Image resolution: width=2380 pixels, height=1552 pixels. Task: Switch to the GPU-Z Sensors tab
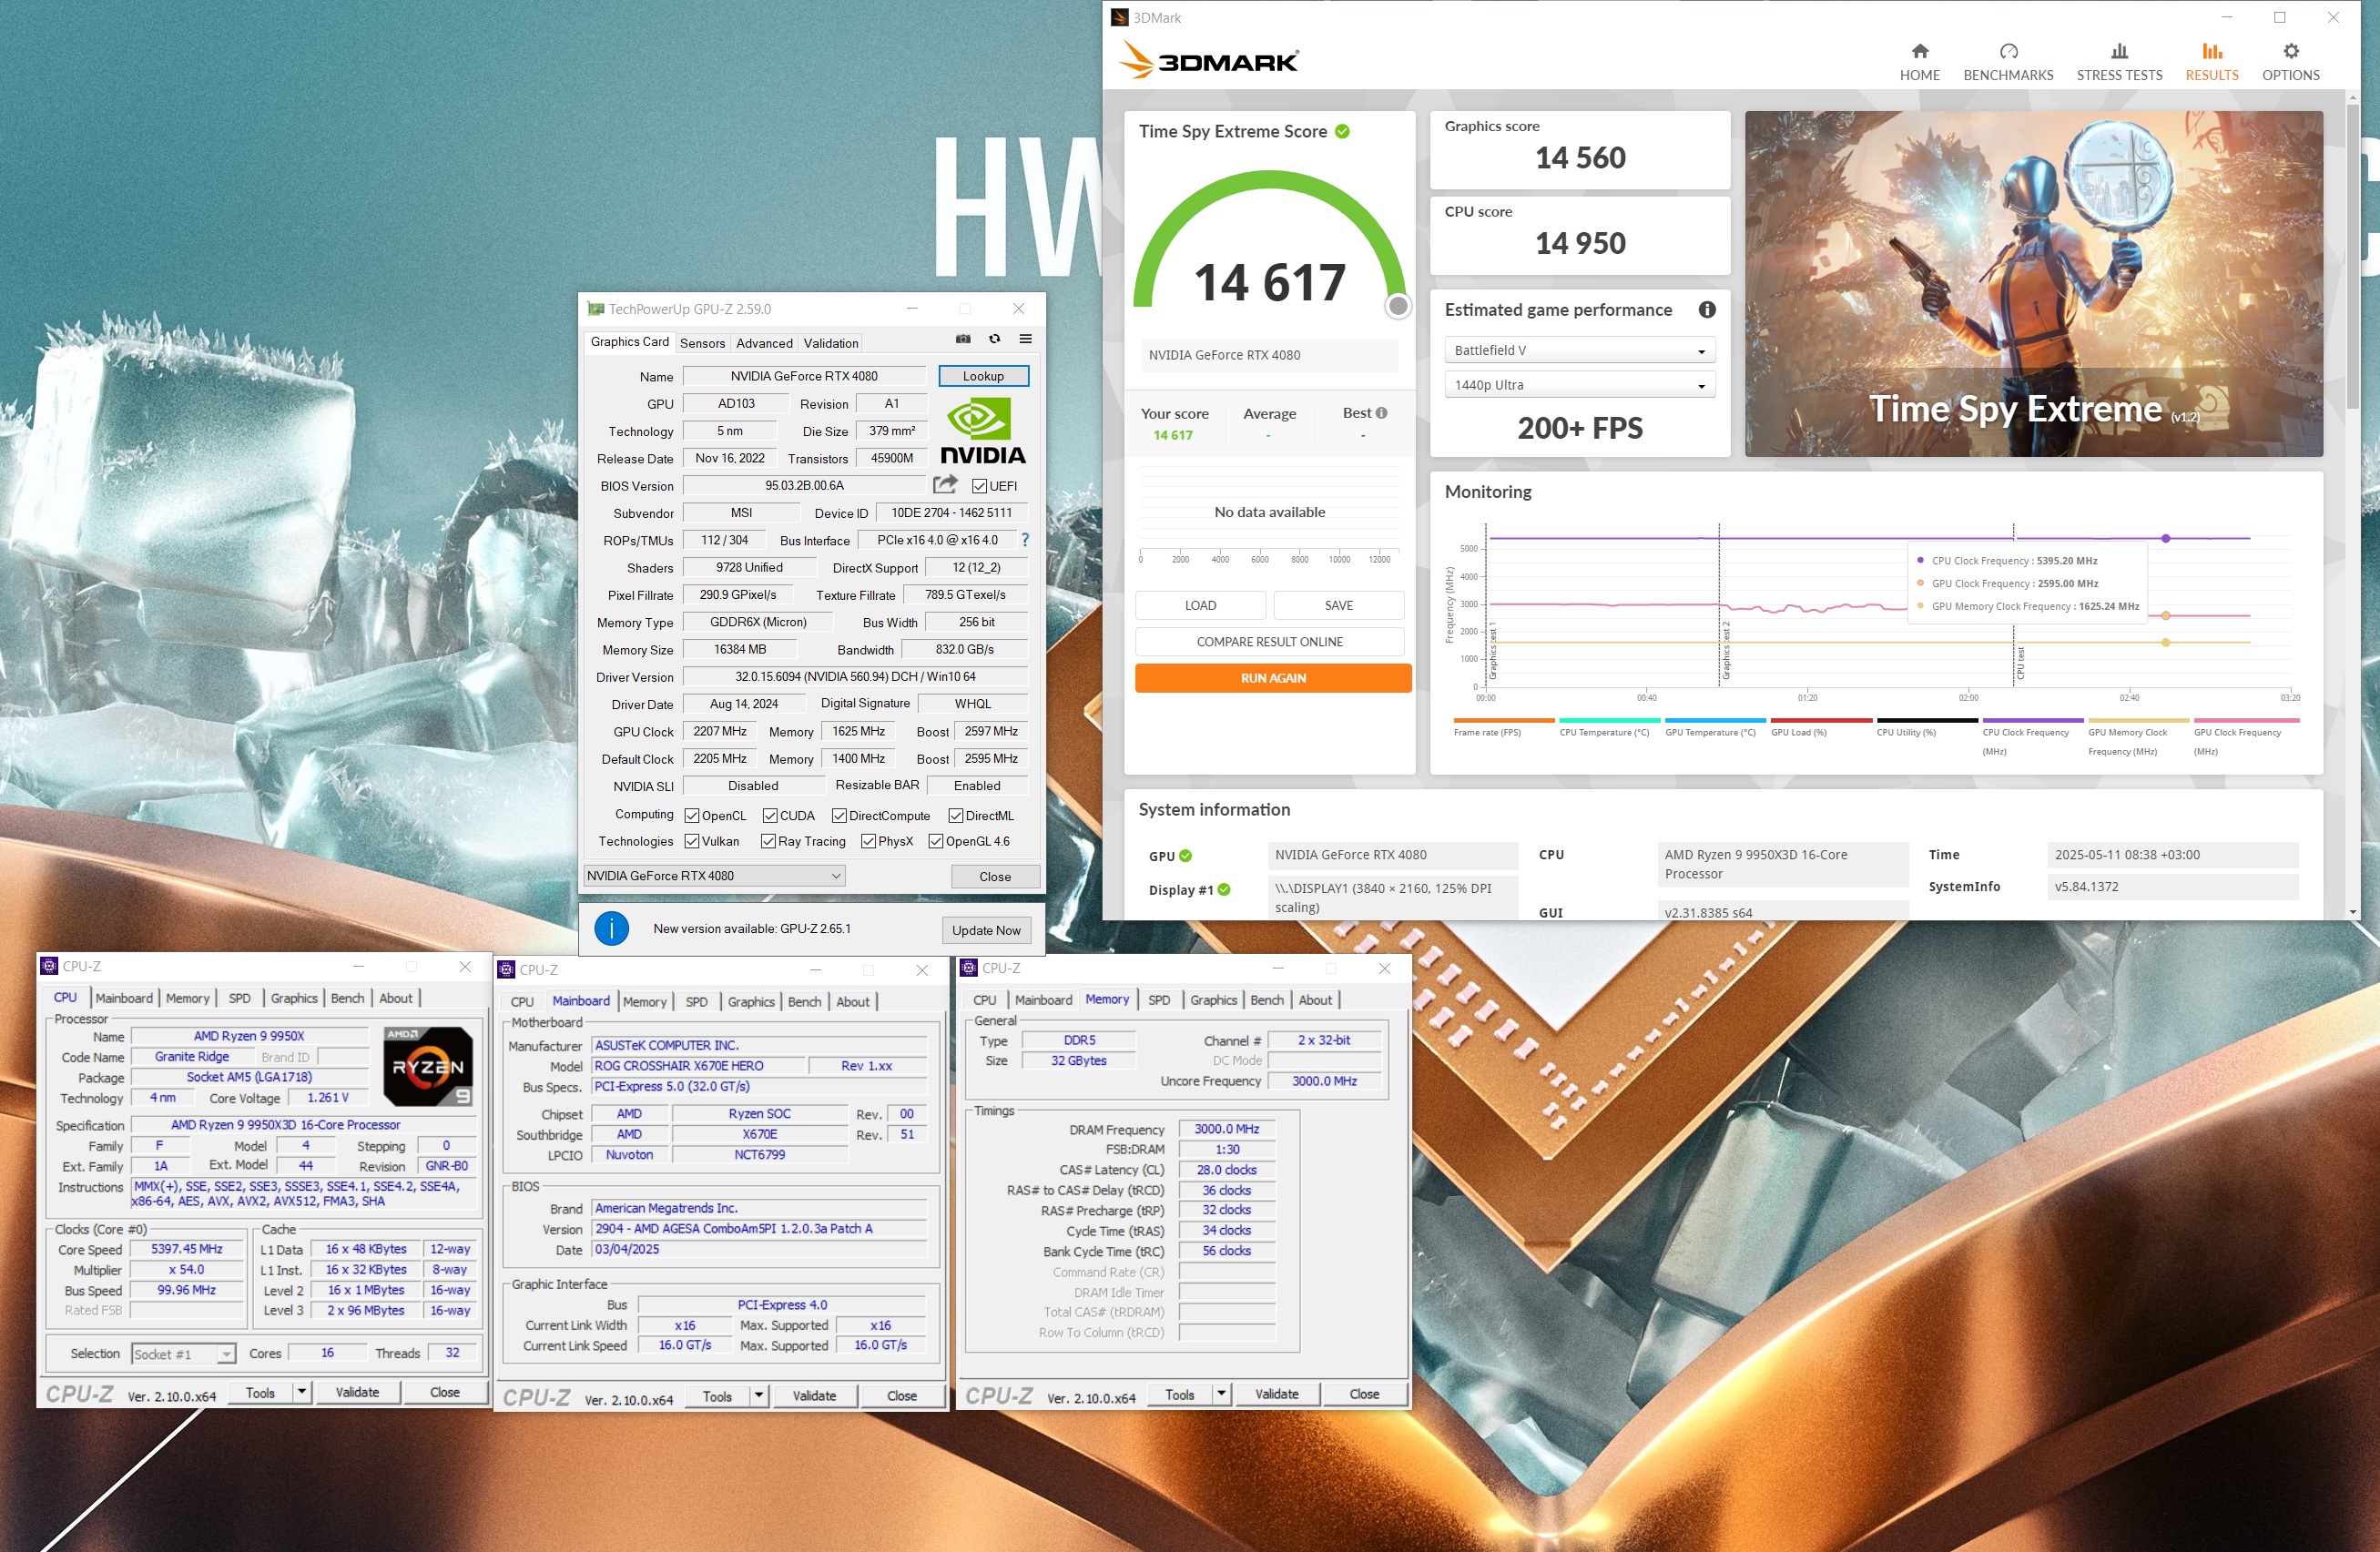click(702, 343)
